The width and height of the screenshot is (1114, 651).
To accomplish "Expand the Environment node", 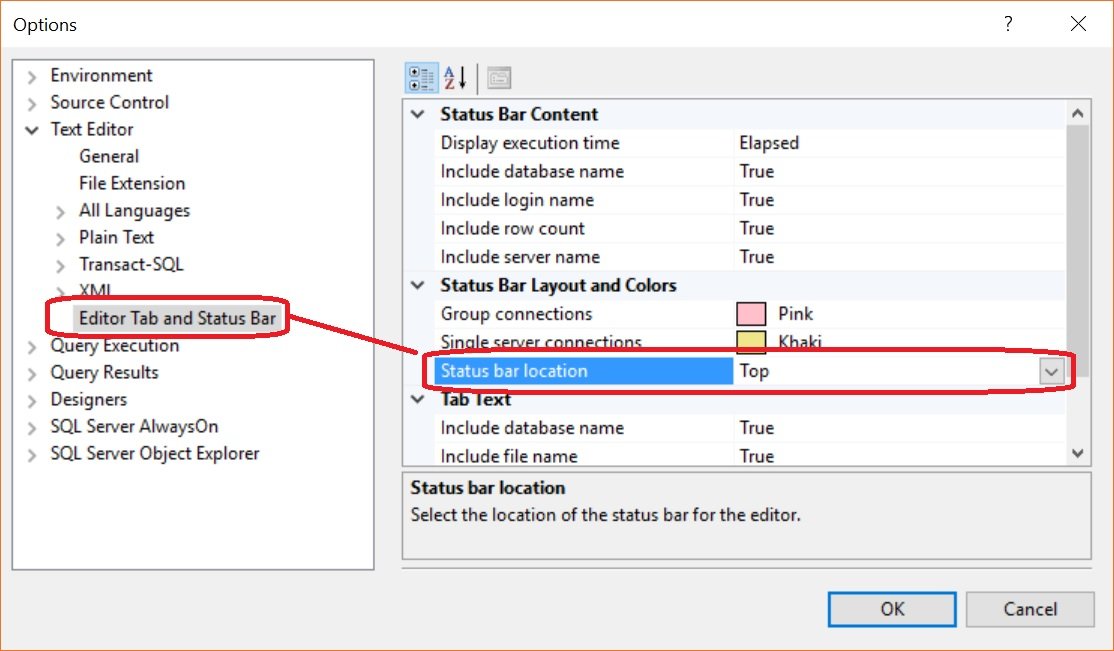I will (x=31, y=76).
